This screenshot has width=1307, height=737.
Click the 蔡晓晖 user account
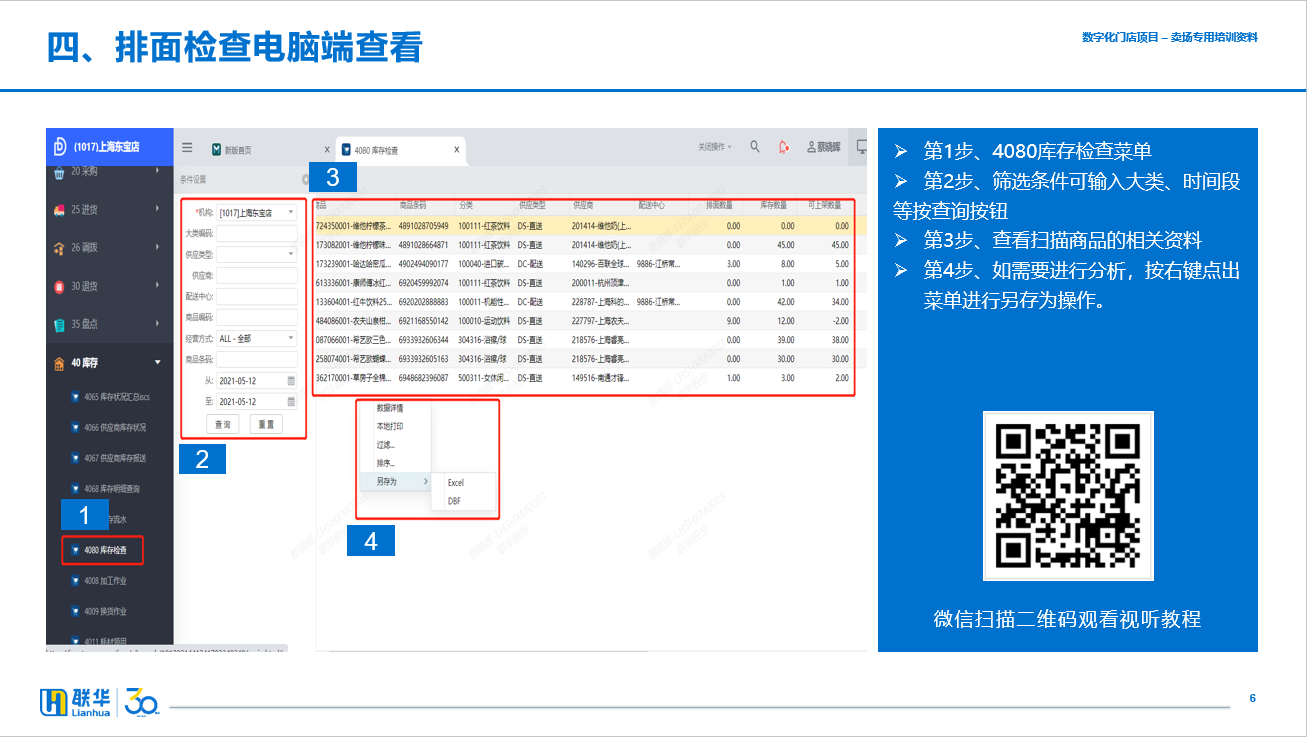[x=823, y=147]
